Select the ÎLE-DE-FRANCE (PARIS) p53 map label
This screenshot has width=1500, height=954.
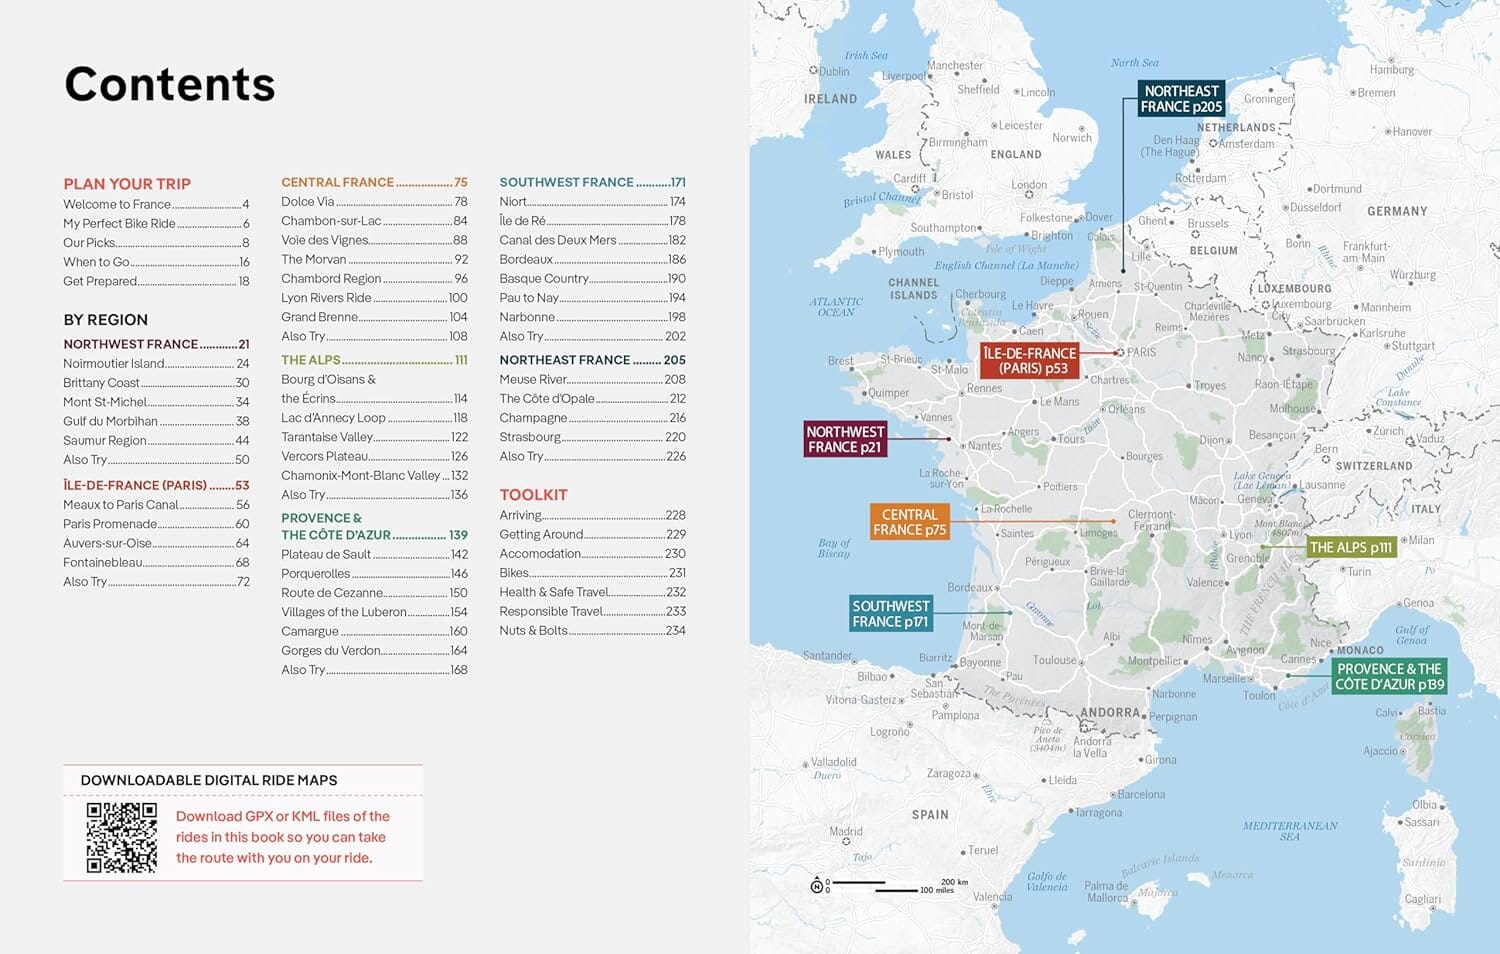click(x=1031, y=359)
